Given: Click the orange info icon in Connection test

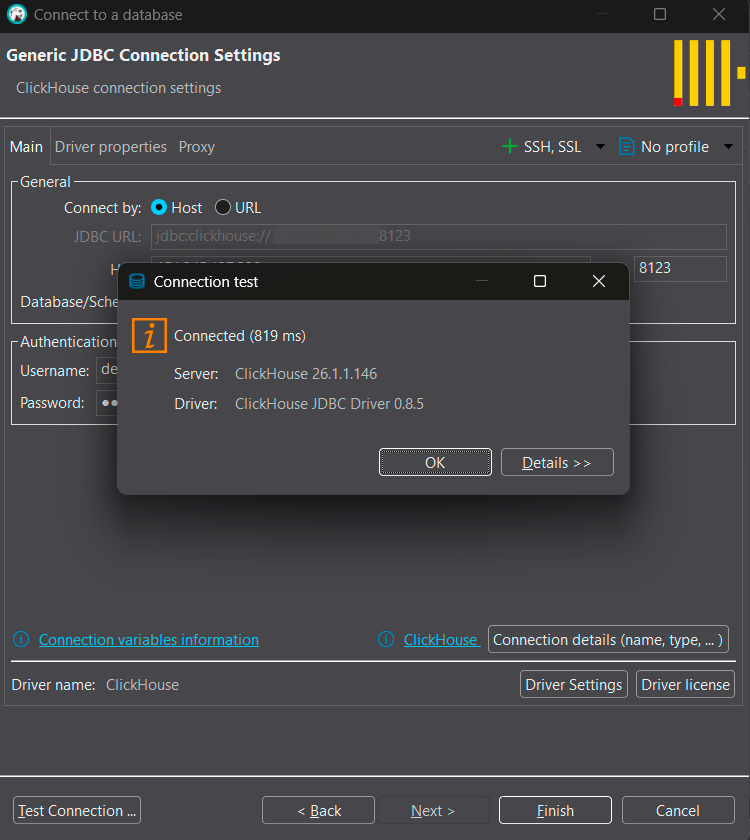Looking at the screenshot, I should (x=149, y=336).
